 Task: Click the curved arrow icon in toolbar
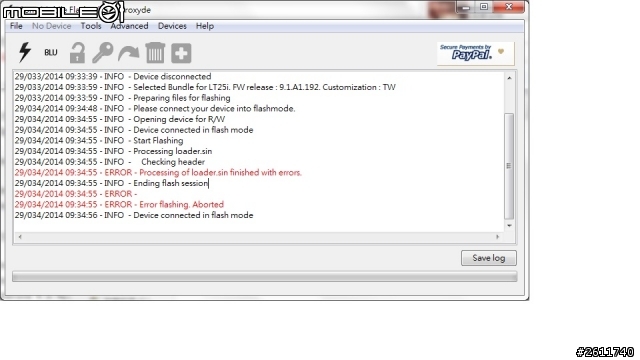coord(129,53)
